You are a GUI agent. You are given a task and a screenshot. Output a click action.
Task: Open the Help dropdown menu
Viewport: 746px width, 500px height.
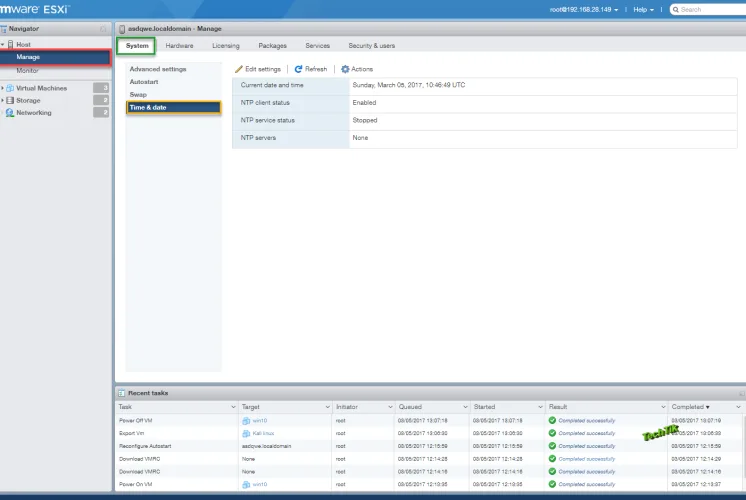[x=643, y=10]
